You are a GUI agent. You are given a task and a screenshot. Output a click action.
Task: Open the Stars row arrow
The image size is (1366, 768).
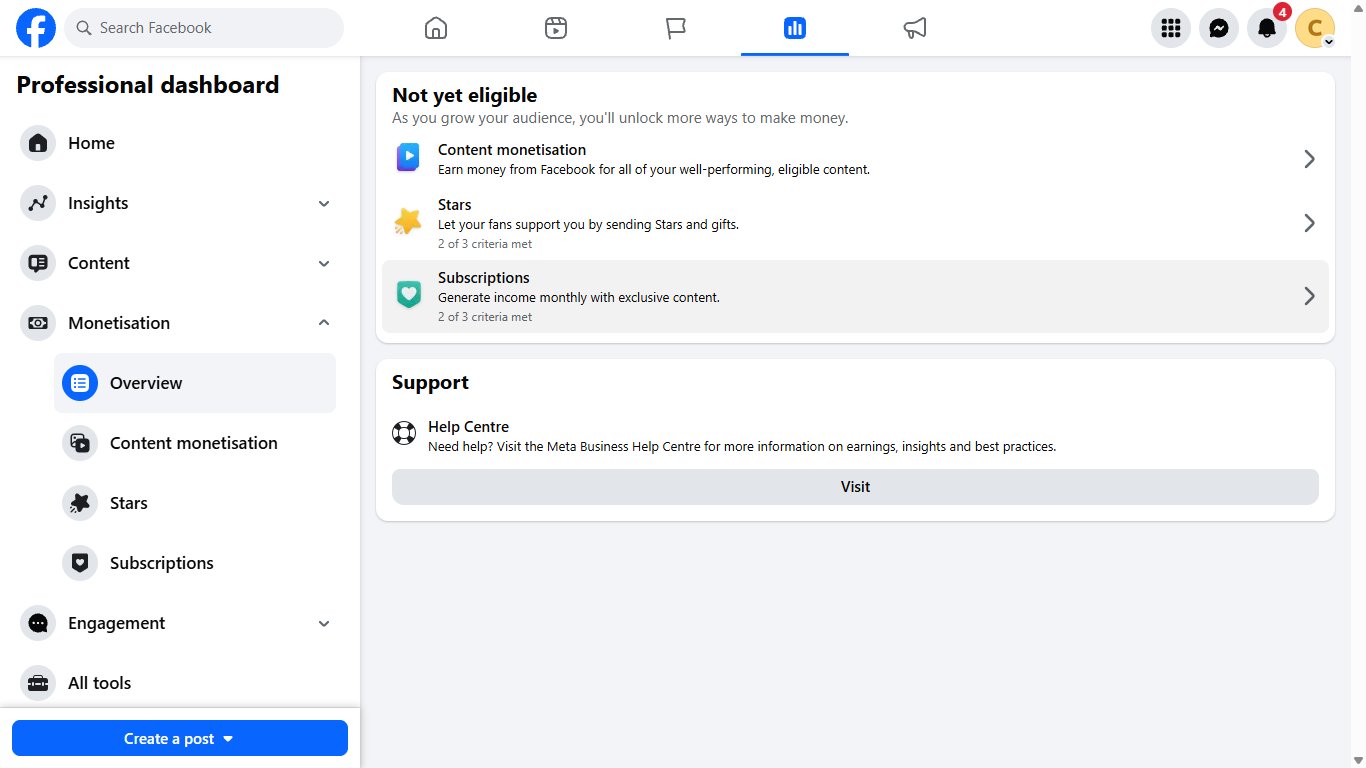tap(1309, 223)
